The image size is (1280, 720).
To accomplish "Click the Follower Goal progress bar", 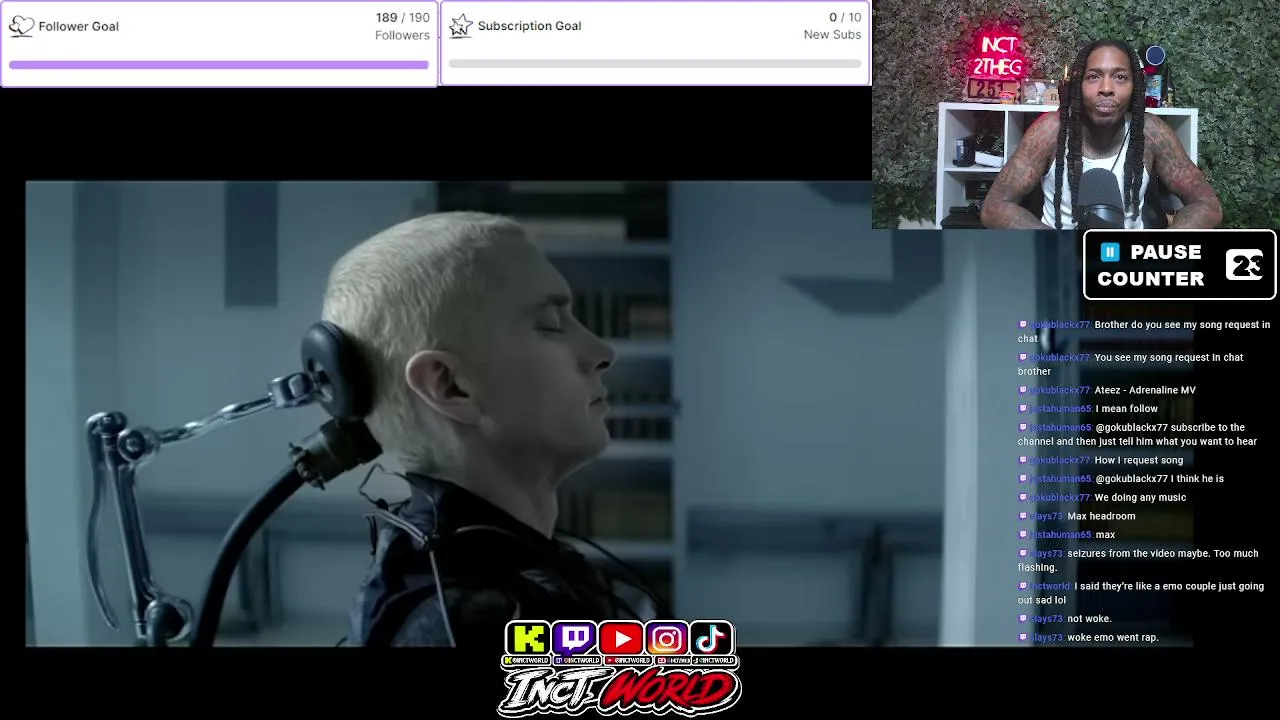I will 219,65.
